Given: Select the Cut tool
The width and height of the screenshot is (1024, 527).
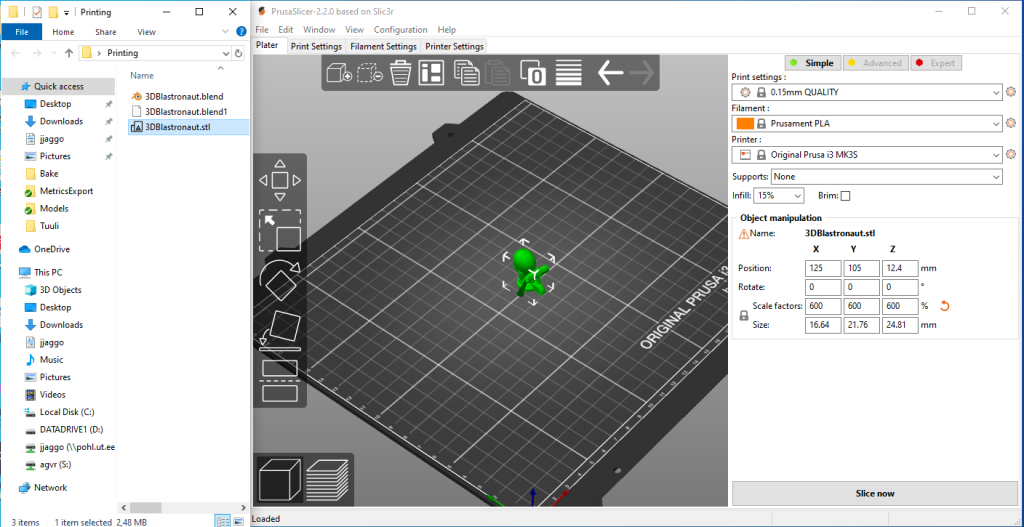Looking at the screenshot, I should tap(280, 380).
